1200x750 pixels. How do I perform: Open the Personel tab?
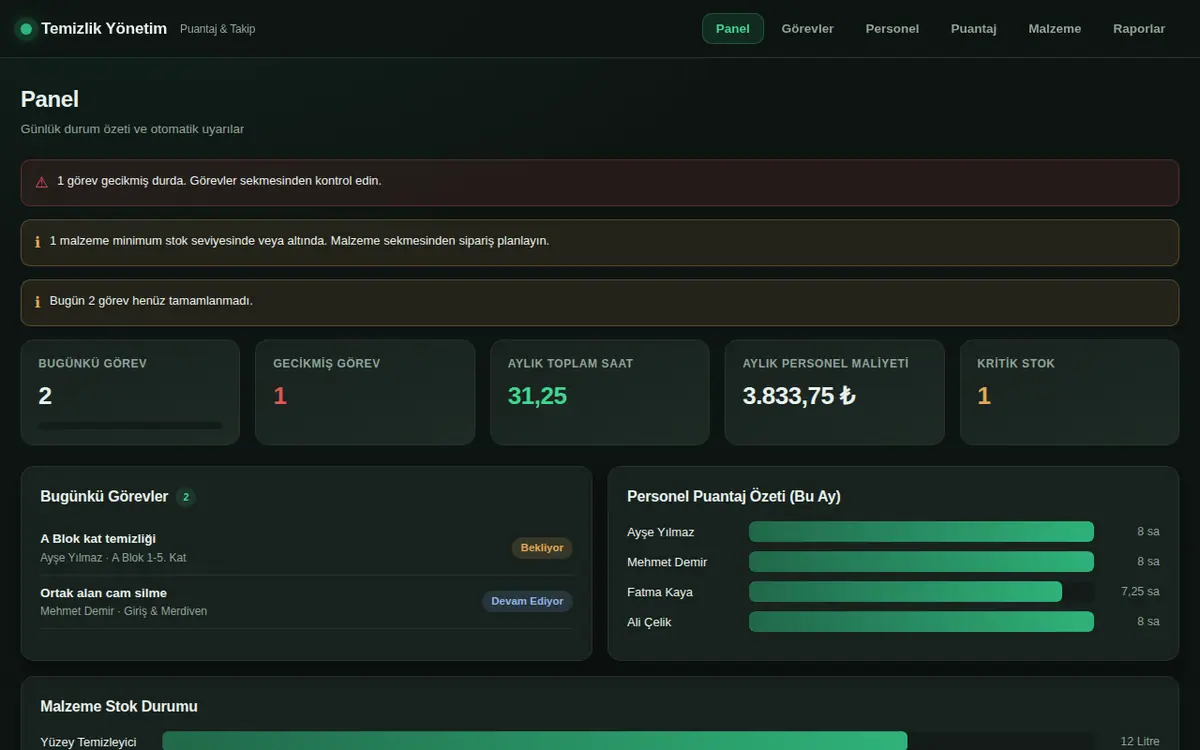pyautogui.click(x=892, y=29)
